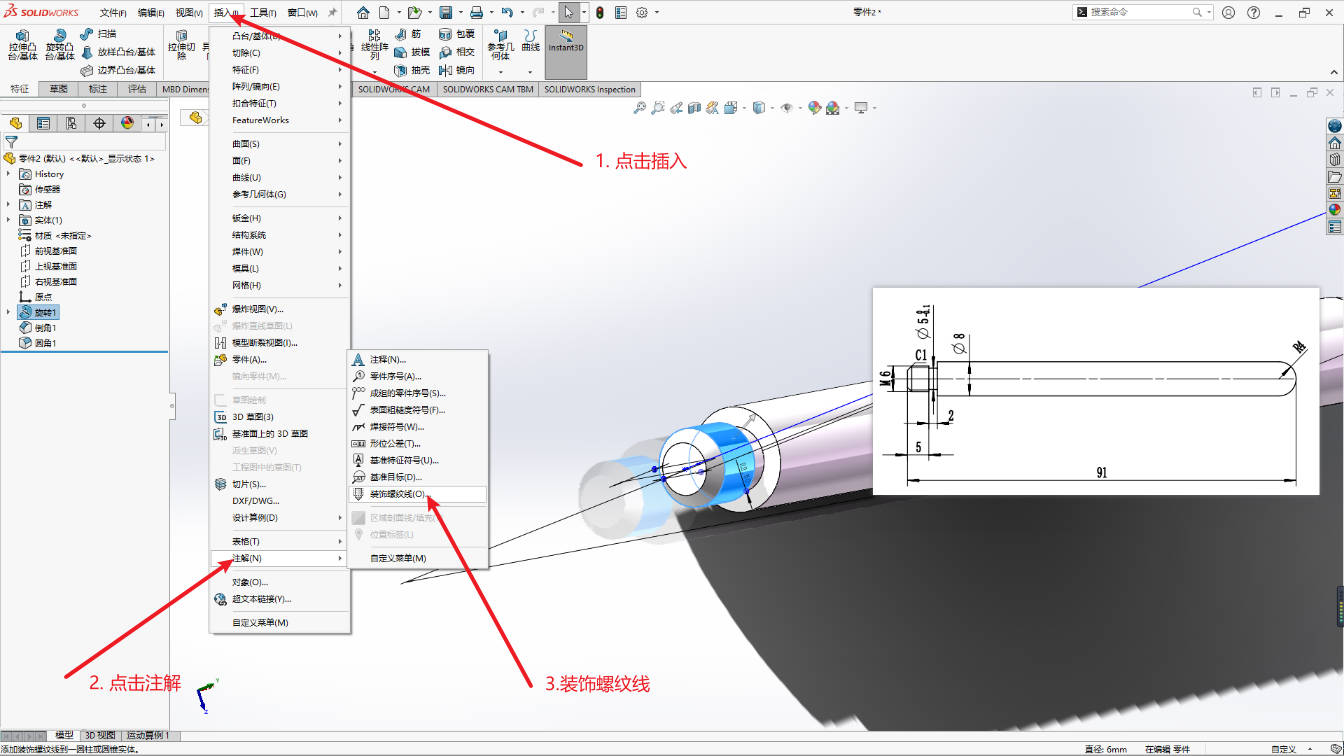The width and height of the screenshot is (1344, 756).
Task: Switch to the SOLIDWORKS Inspection tab
Action: [x=590, y=89]
